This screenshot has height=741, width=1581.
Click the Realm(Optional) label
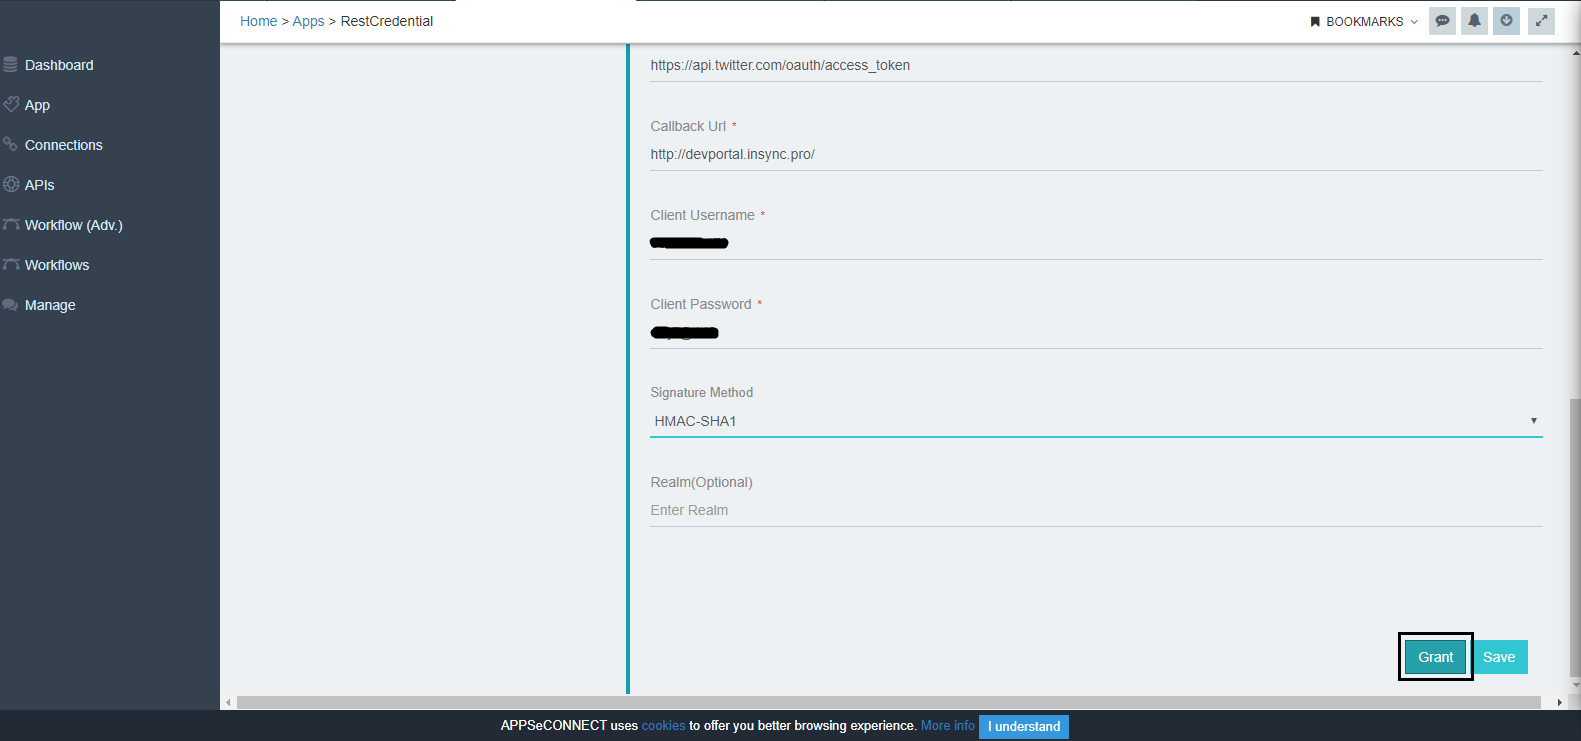click(701, 482)
